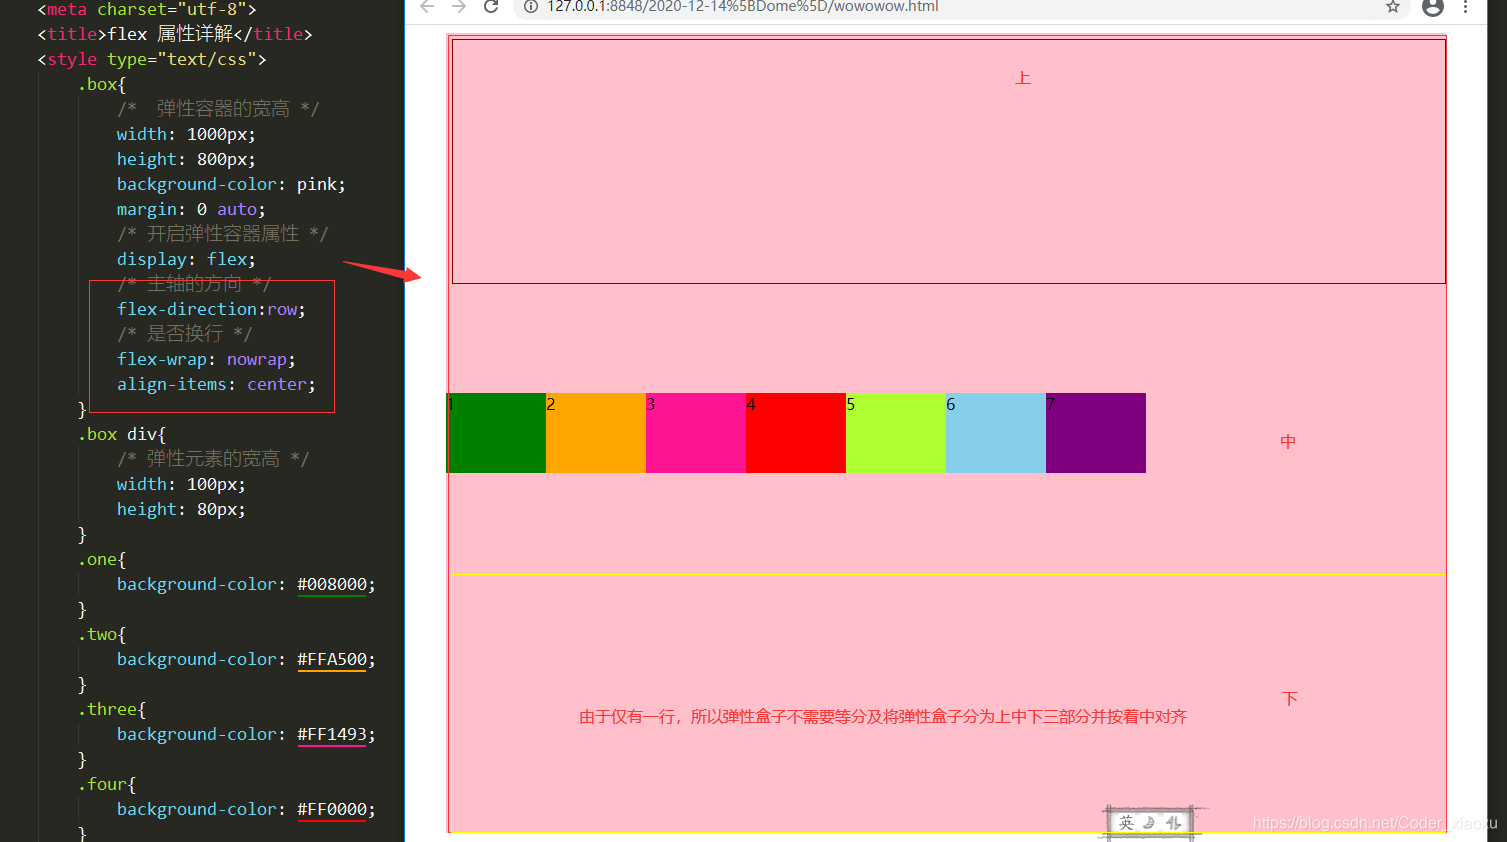
Task: Click the deep pink flex box numbered 3
Action: [x=696, y=433]
